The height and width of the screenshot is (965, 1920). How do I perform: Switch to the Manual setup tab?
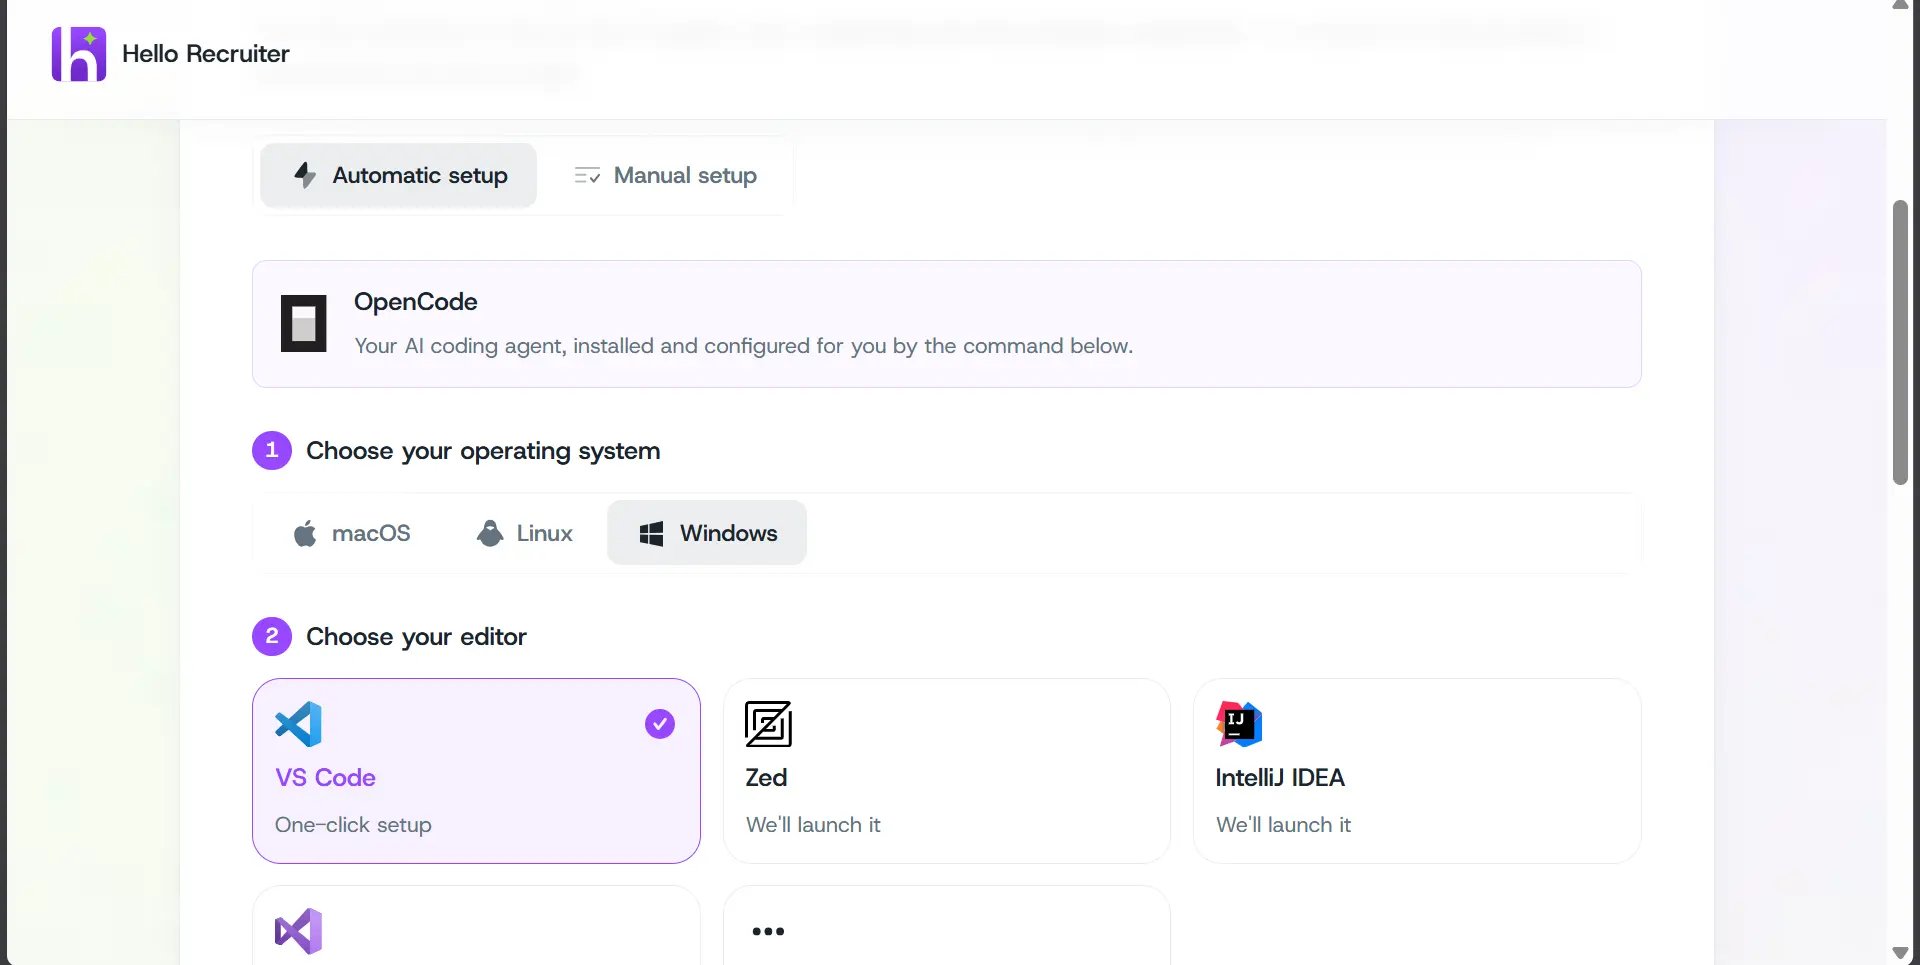[x=665, y=176]
